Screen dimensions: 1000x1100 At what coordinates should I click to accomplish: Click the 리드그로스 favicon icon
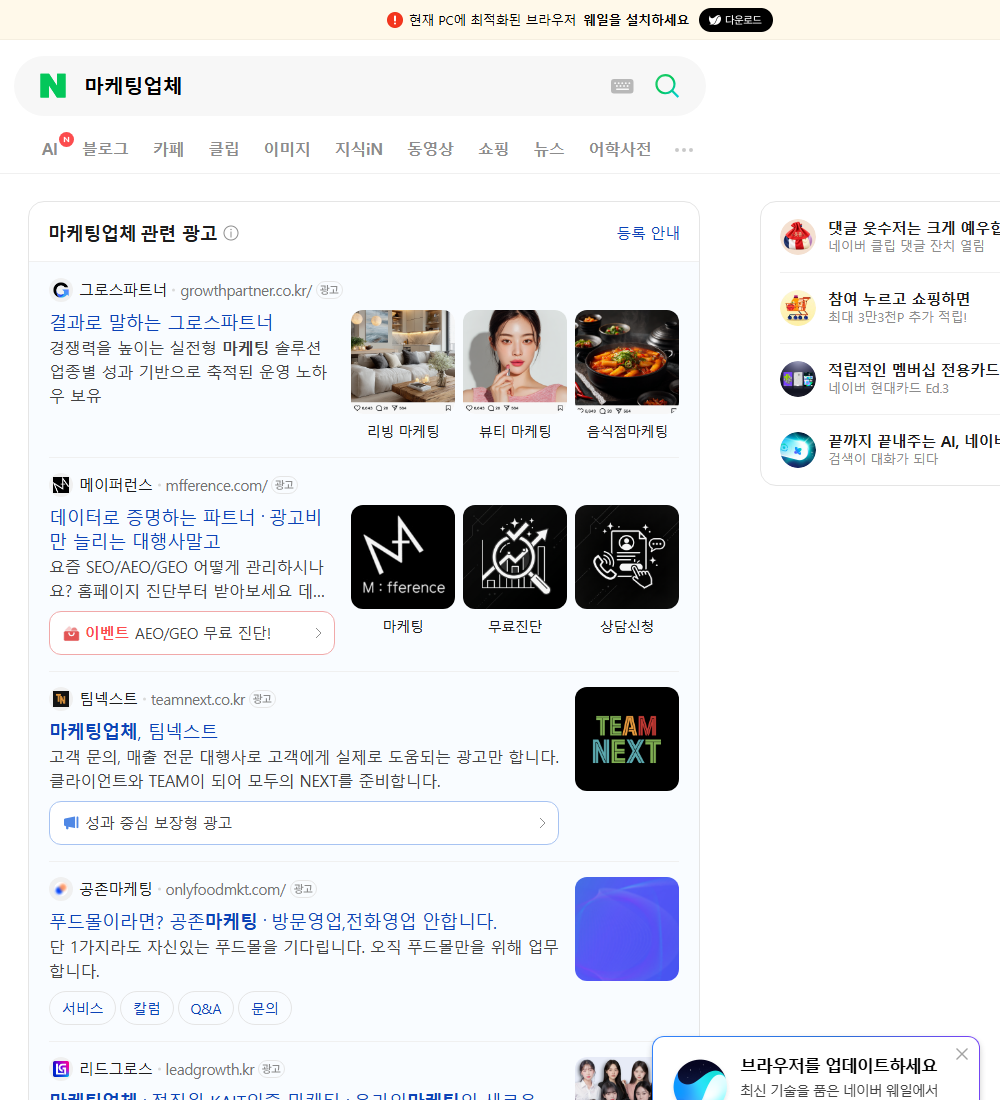click(x=61, y=1068)
